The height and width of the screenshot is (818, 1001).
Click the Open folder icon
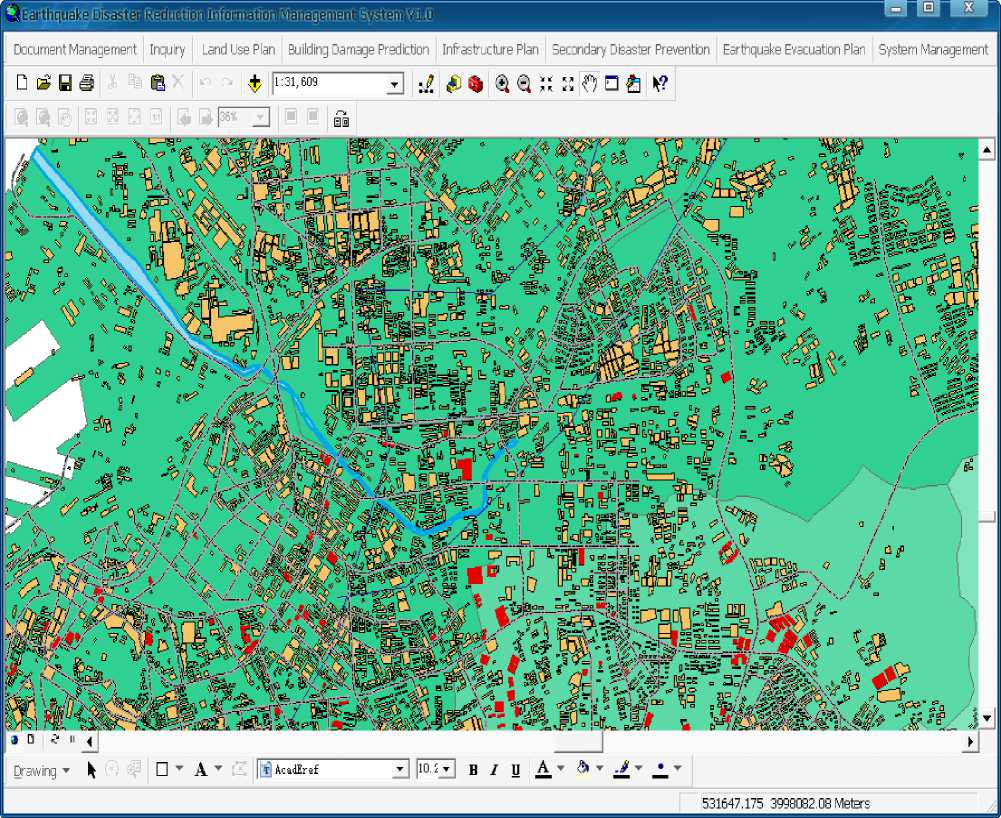pyautogui.click(x=43, y=84)
